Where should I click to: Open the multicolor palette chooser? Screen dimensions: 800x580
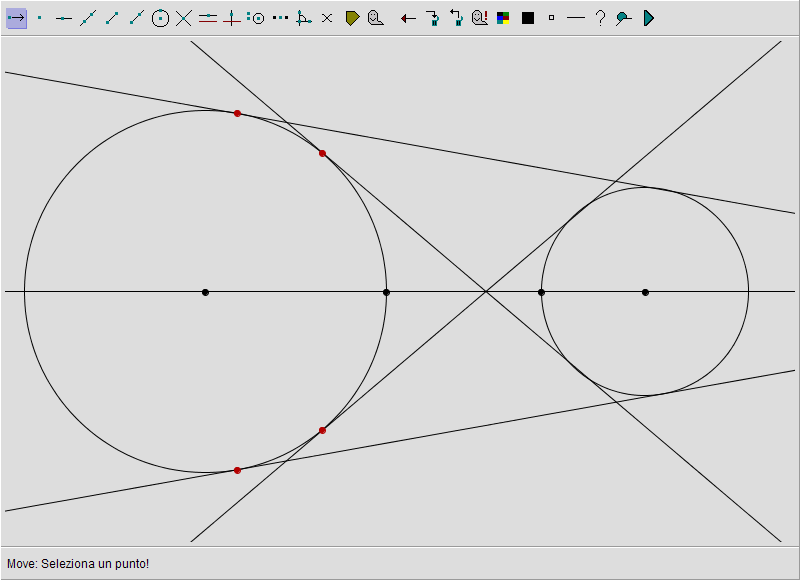pyautogui.click(x=504, y=18)
